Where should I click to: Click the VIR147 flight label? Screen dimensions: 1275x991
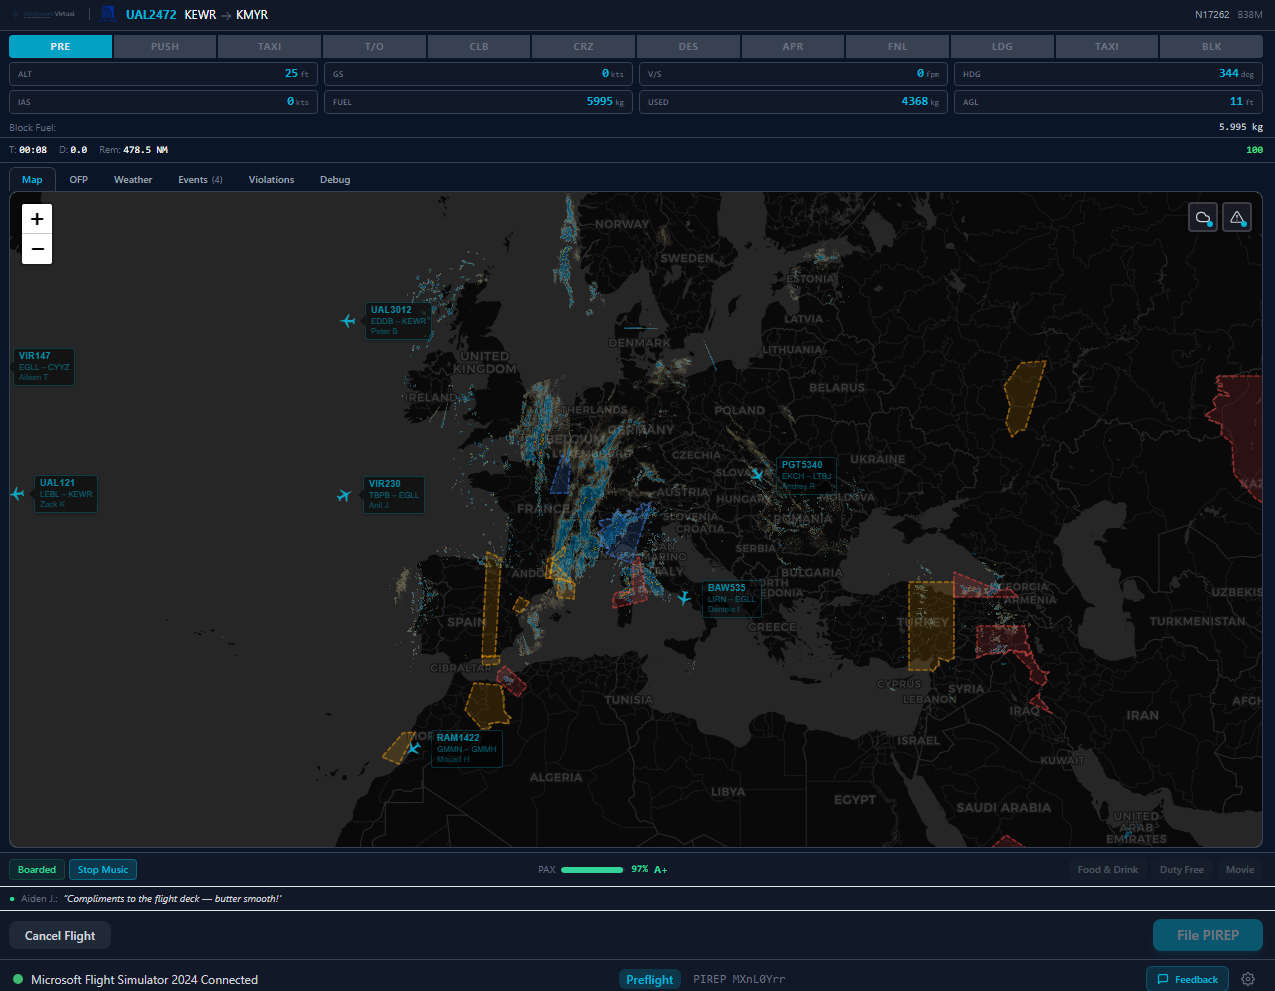44,366
